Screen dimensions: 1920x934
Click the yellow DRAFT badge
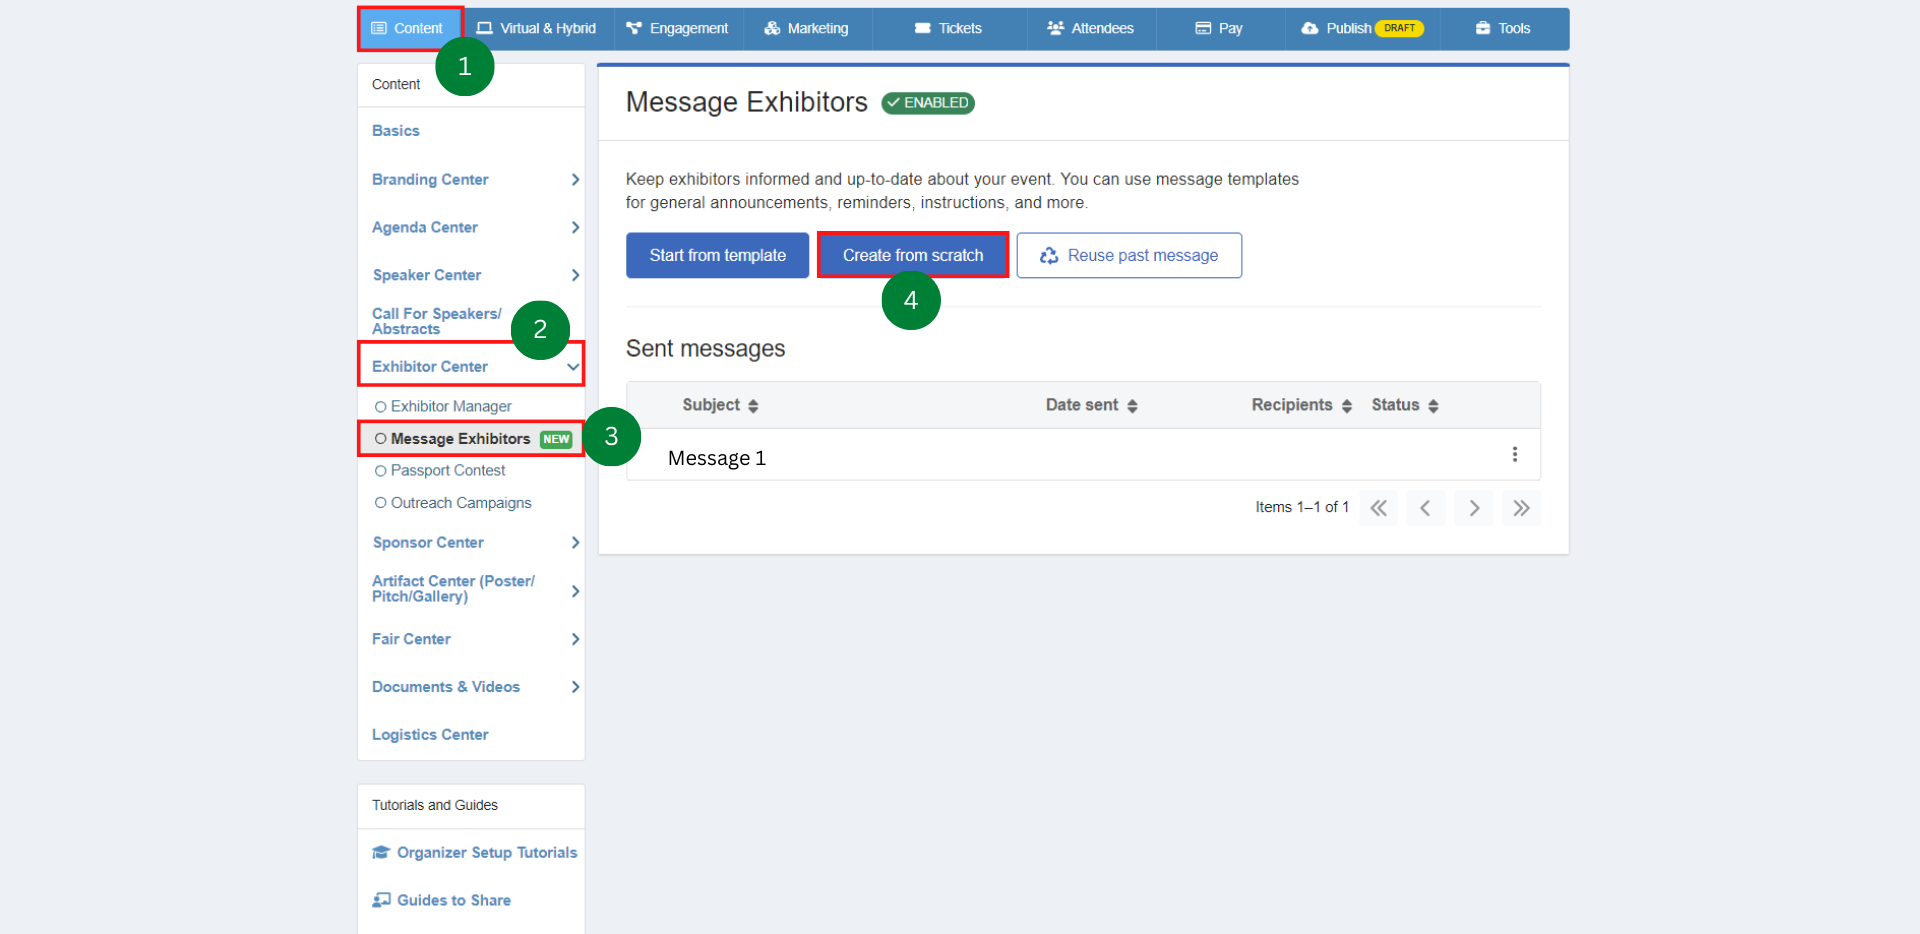click(x=1399, y=28)
